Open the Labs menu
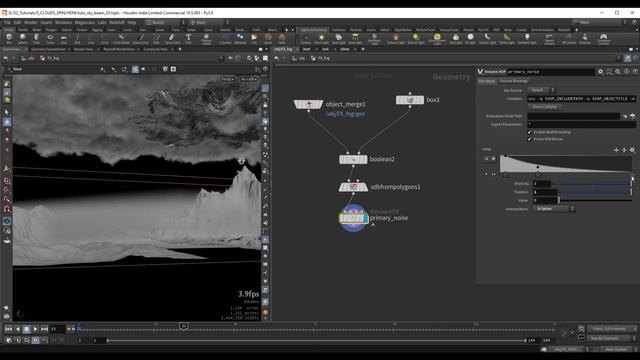The image size is (640, 360). (102, 22)
